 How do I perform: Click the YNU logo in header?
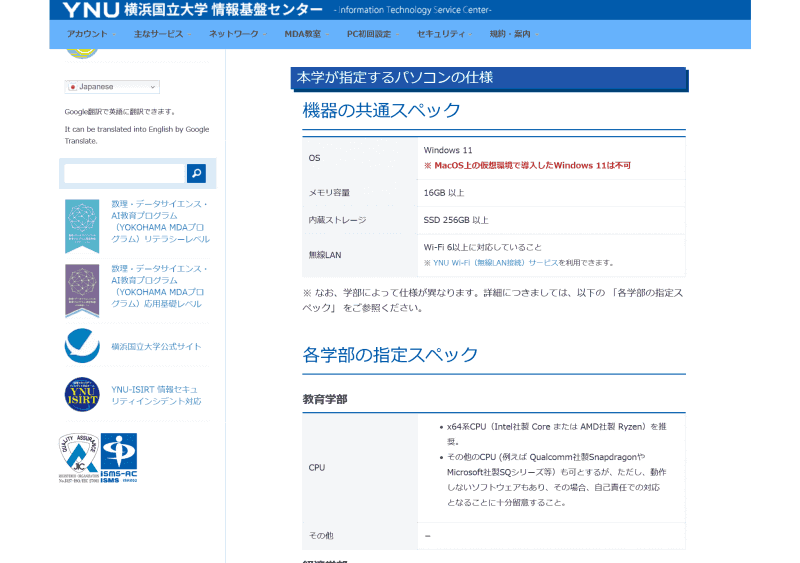(x=91, y=9)
